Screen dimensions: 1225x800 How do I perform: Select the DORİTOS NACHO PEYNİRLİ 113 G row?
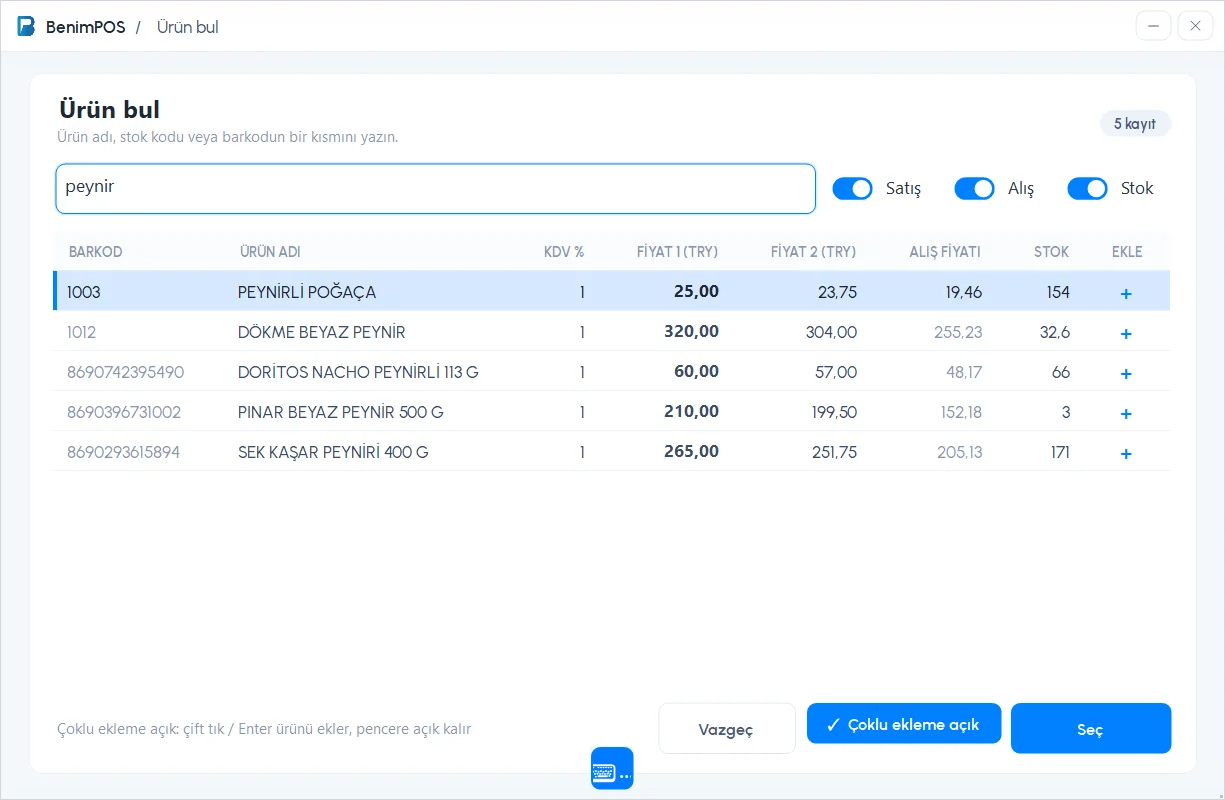pos(612,371)
